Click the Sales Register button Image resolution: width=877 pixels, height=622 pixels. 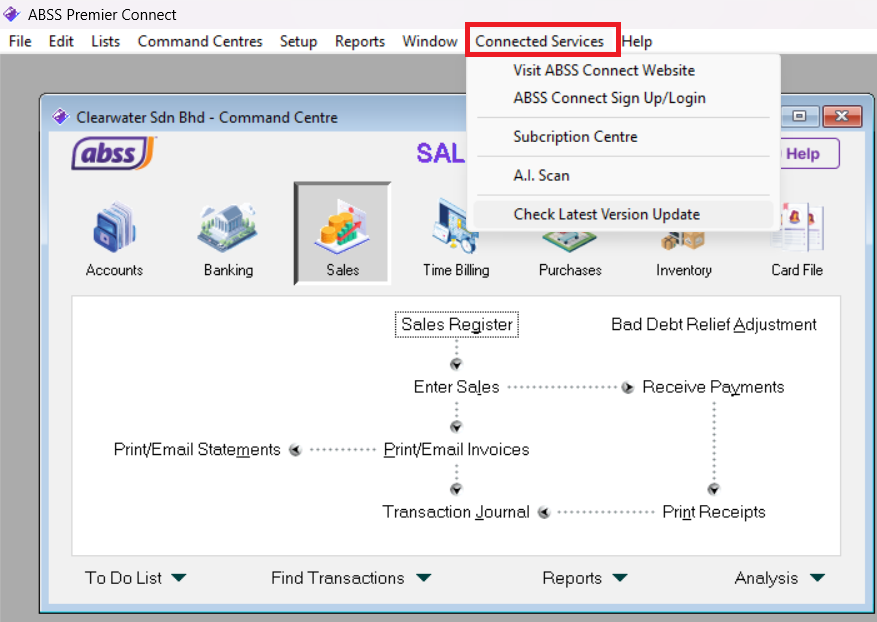(x=457, y=324)
